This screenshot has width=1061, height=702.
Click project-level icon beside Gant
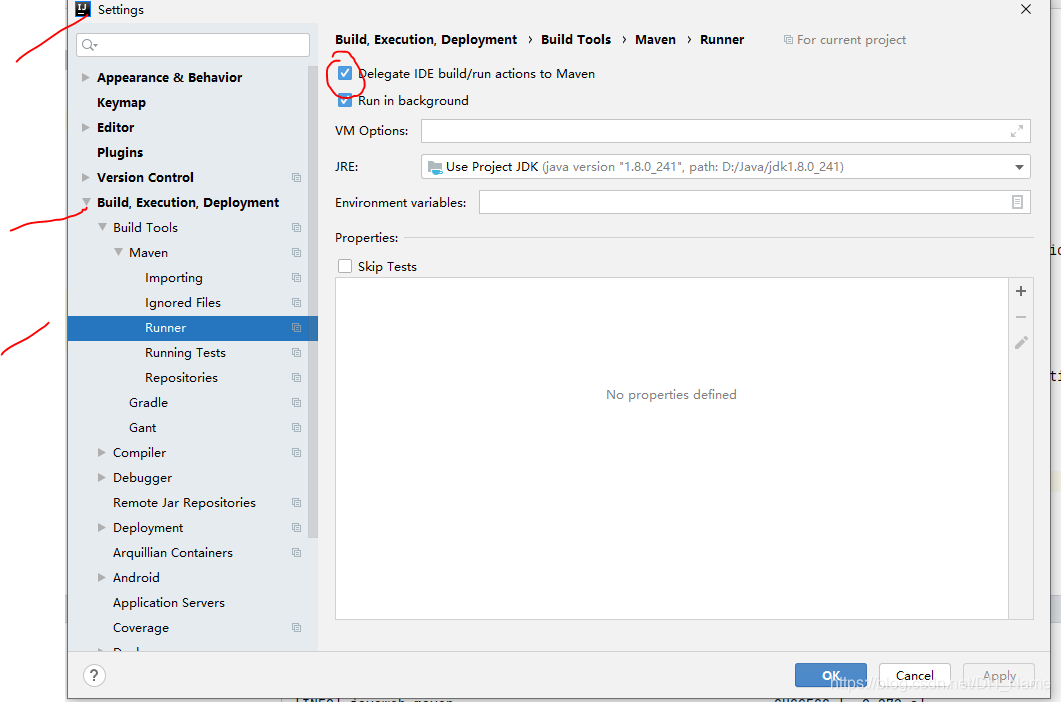pos(296,428)
